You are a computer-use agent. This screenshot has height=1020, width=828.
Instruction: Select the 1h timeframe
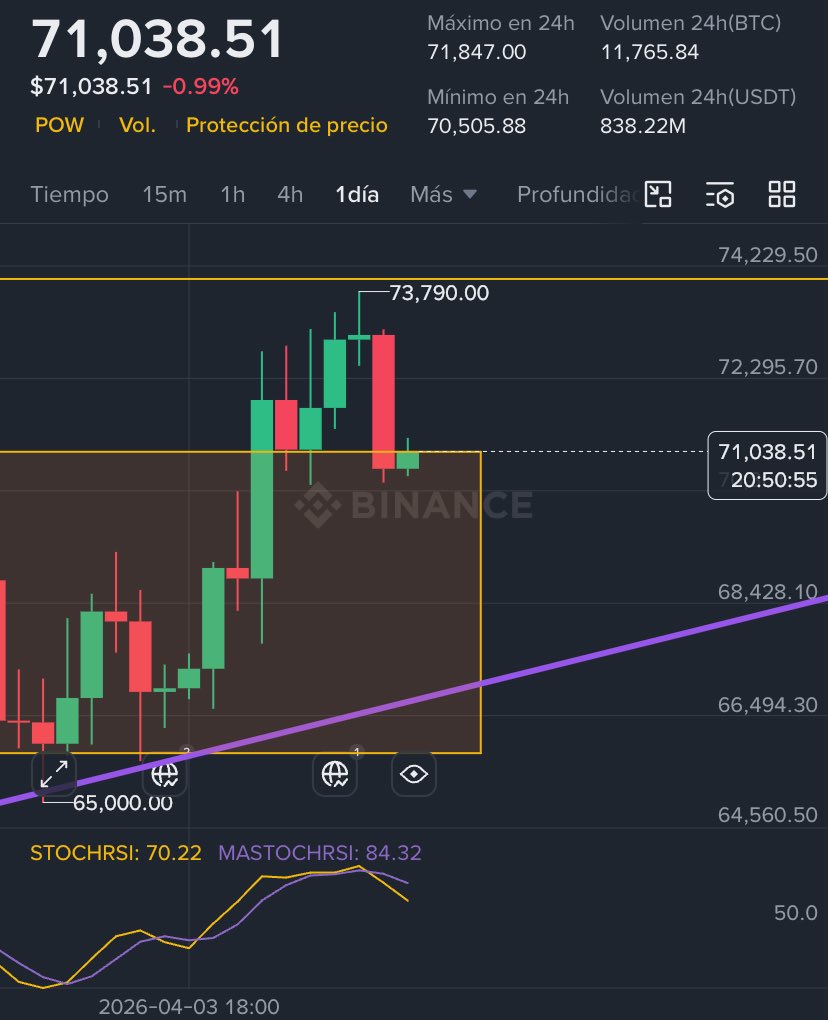(233, 194)
